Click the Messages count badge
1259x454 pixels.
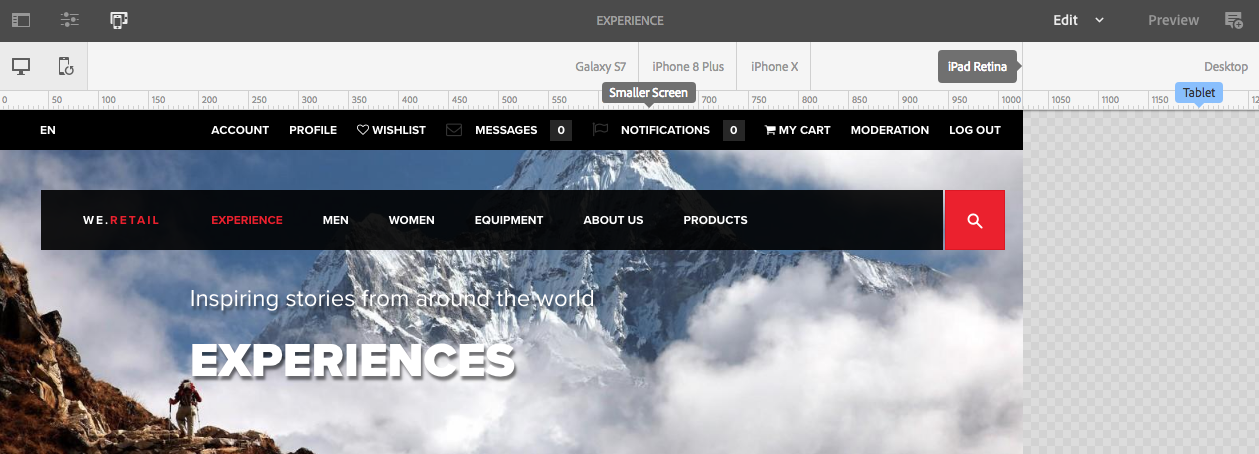coord(561,130)
